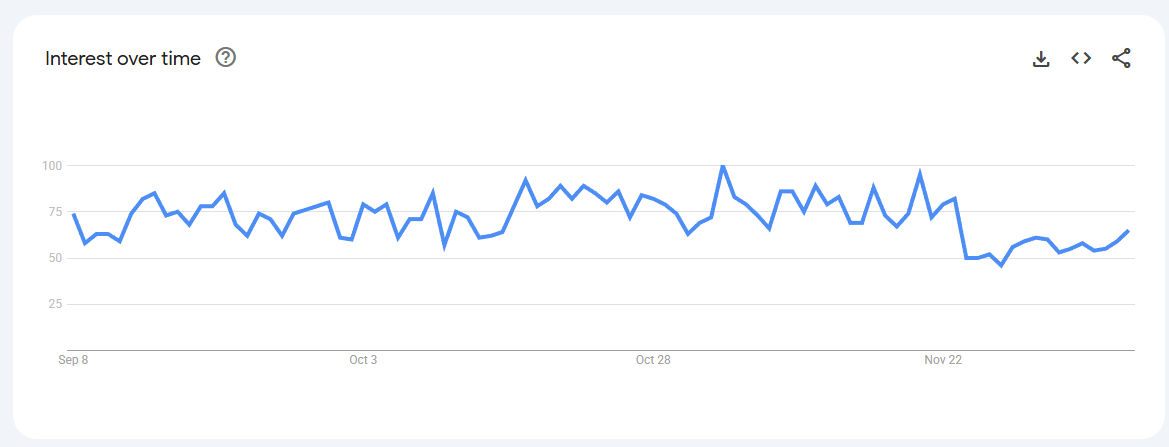1169x447 pixels.
Task: Click the second-highest peak near Nov 22
Action: [x=919, y=174]
